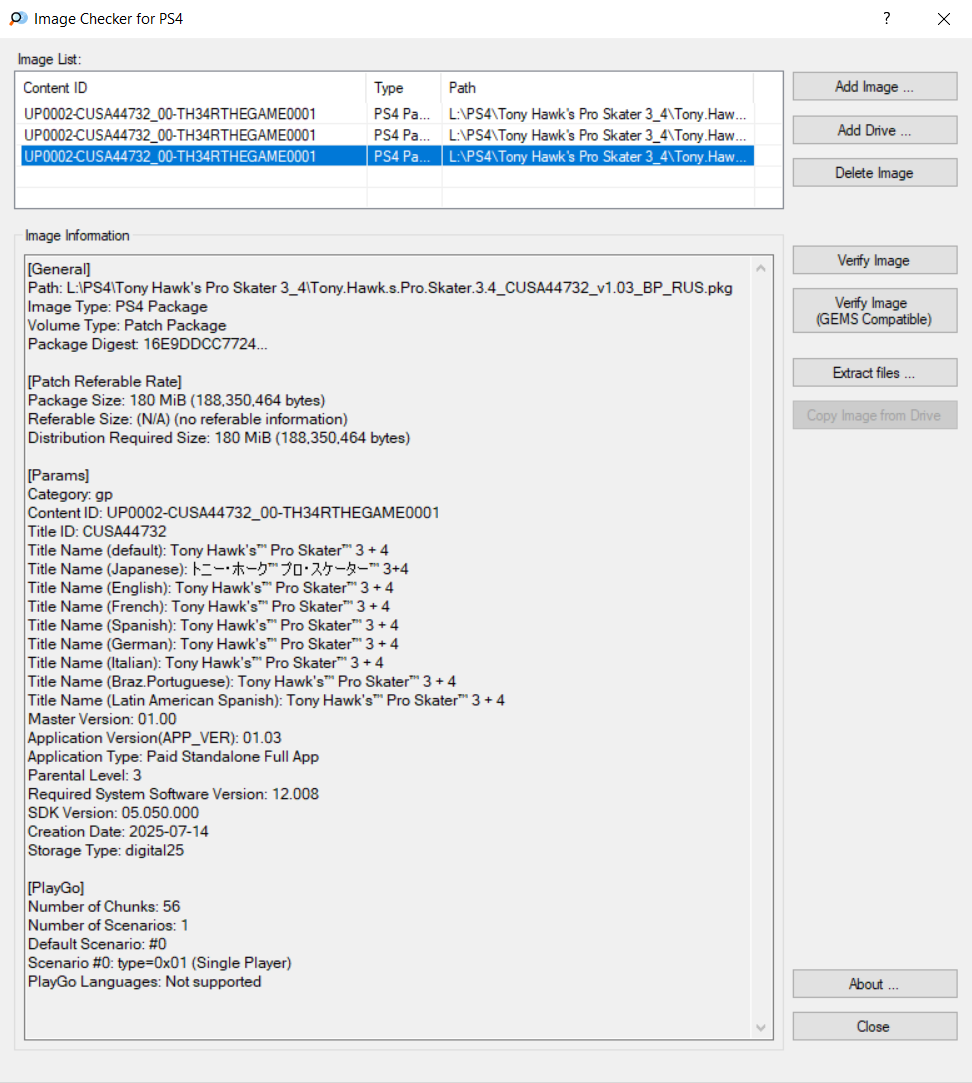Select the highlighted third image list row
Screen dimensions: 972x1083
(x=387, y=157)
